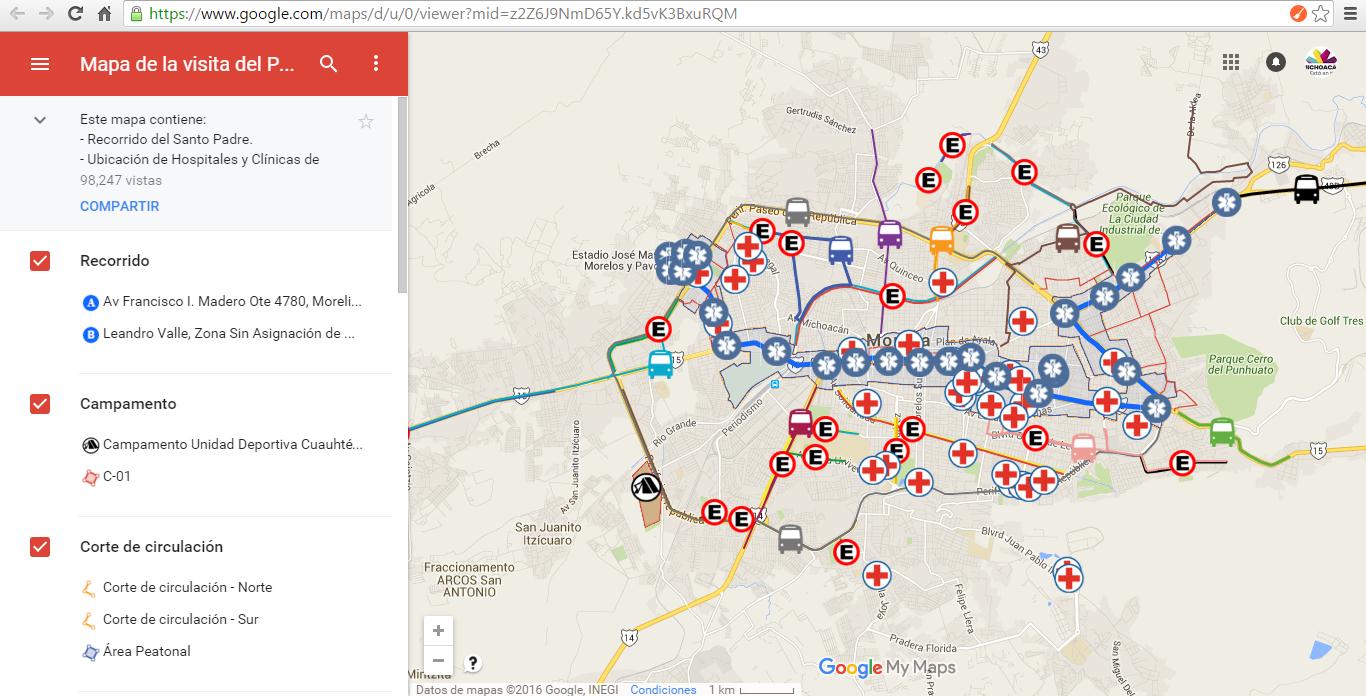This screenshot has width=1366, height=696.
Task: Toggle the Campamento layer checkbox
Action: point(40,404)
